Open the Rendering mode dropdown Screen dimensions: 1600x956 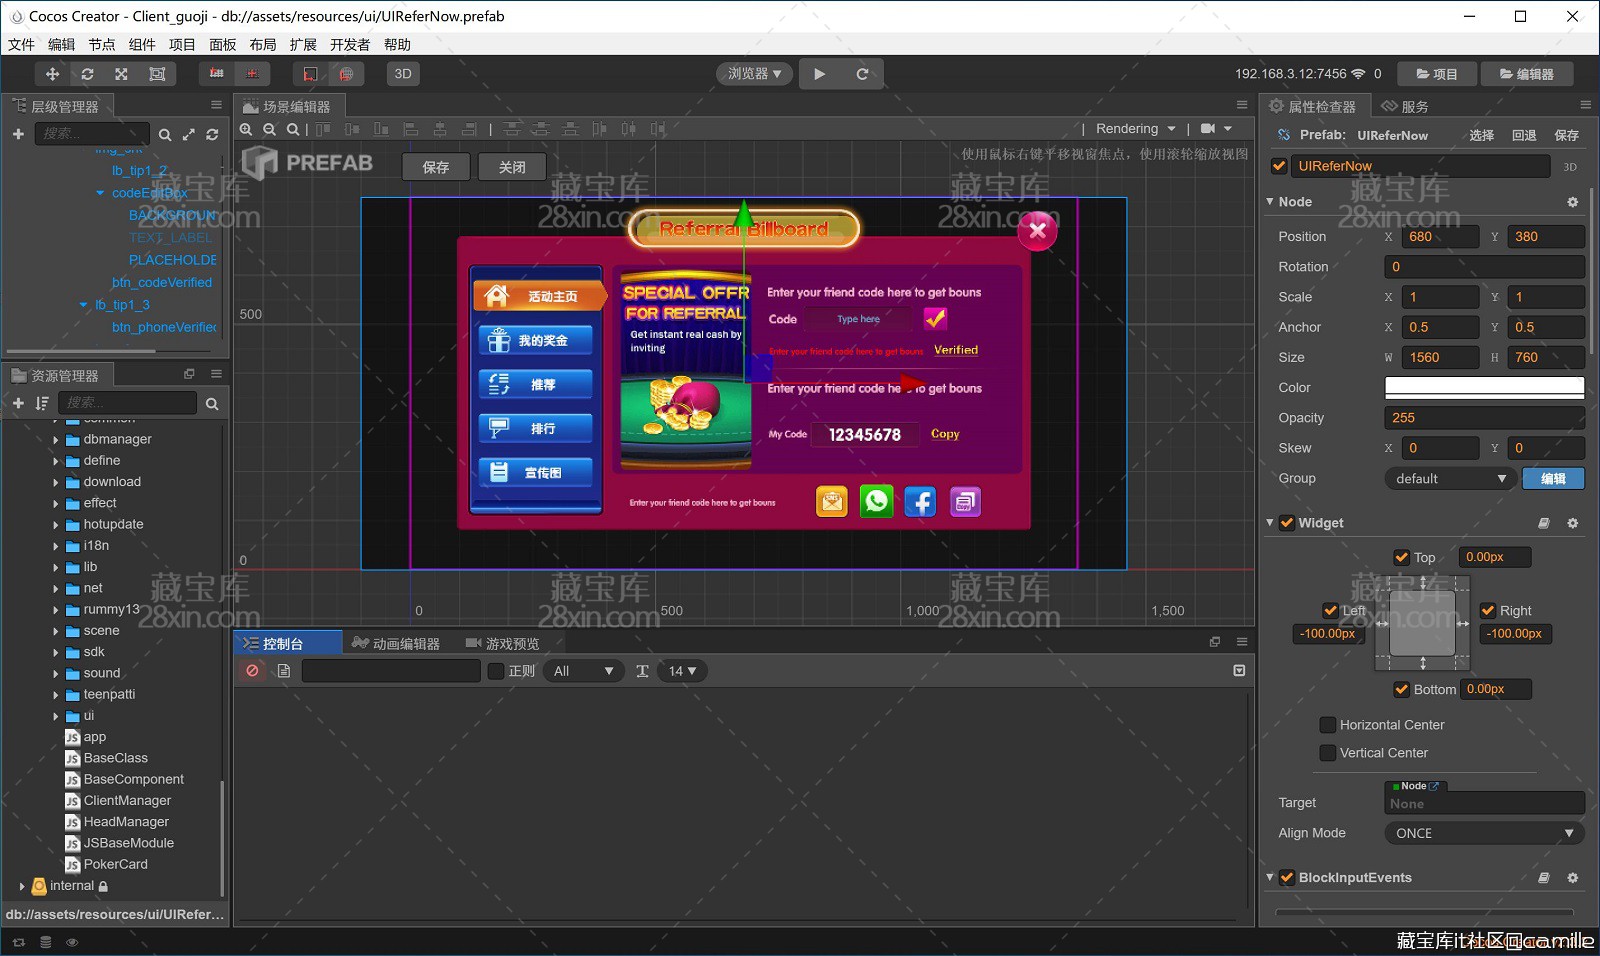tap(1135, 129)
